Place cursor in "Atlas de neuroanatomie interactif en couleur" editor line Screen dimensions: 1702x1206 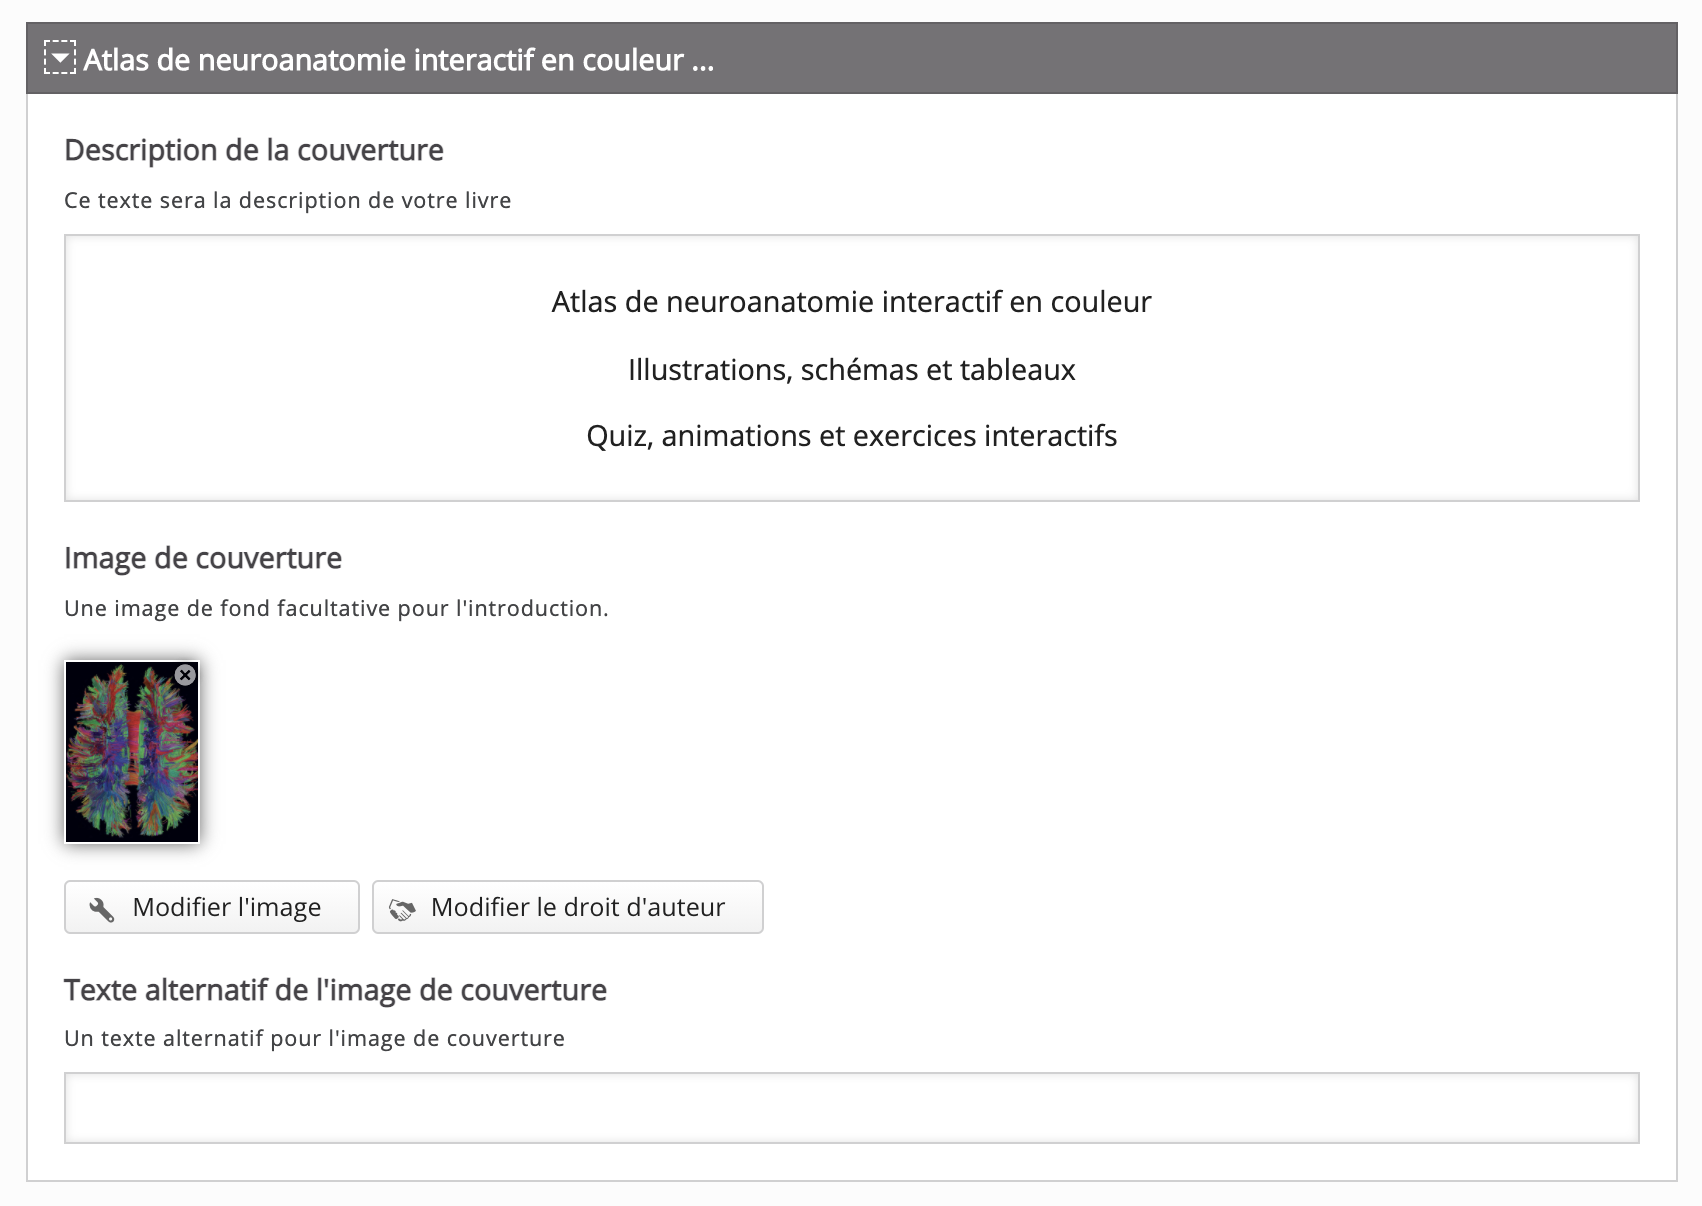[851, 302]
